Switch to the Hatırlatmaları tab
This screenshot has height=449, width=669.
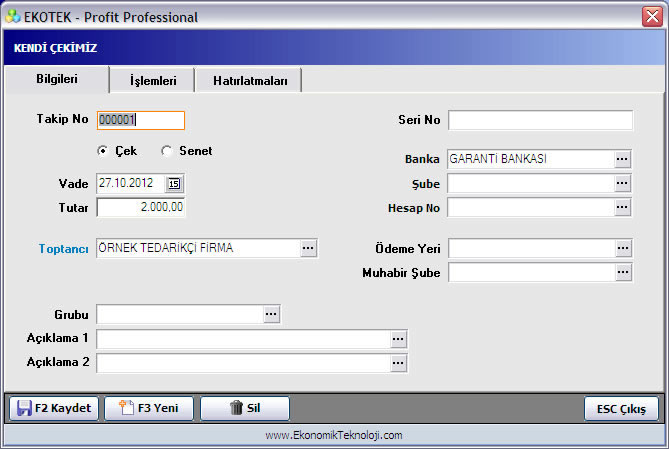pos(250,81)
